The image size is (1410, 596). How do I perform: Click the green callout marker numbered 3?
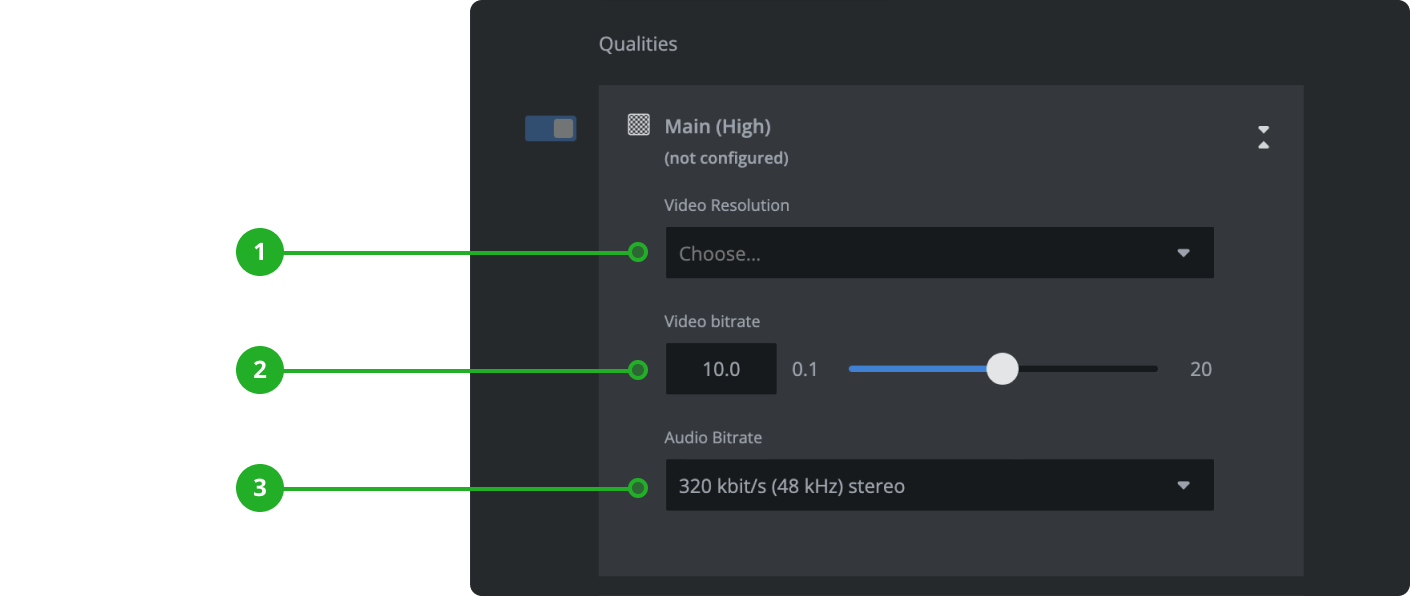[x=259, y=488]
